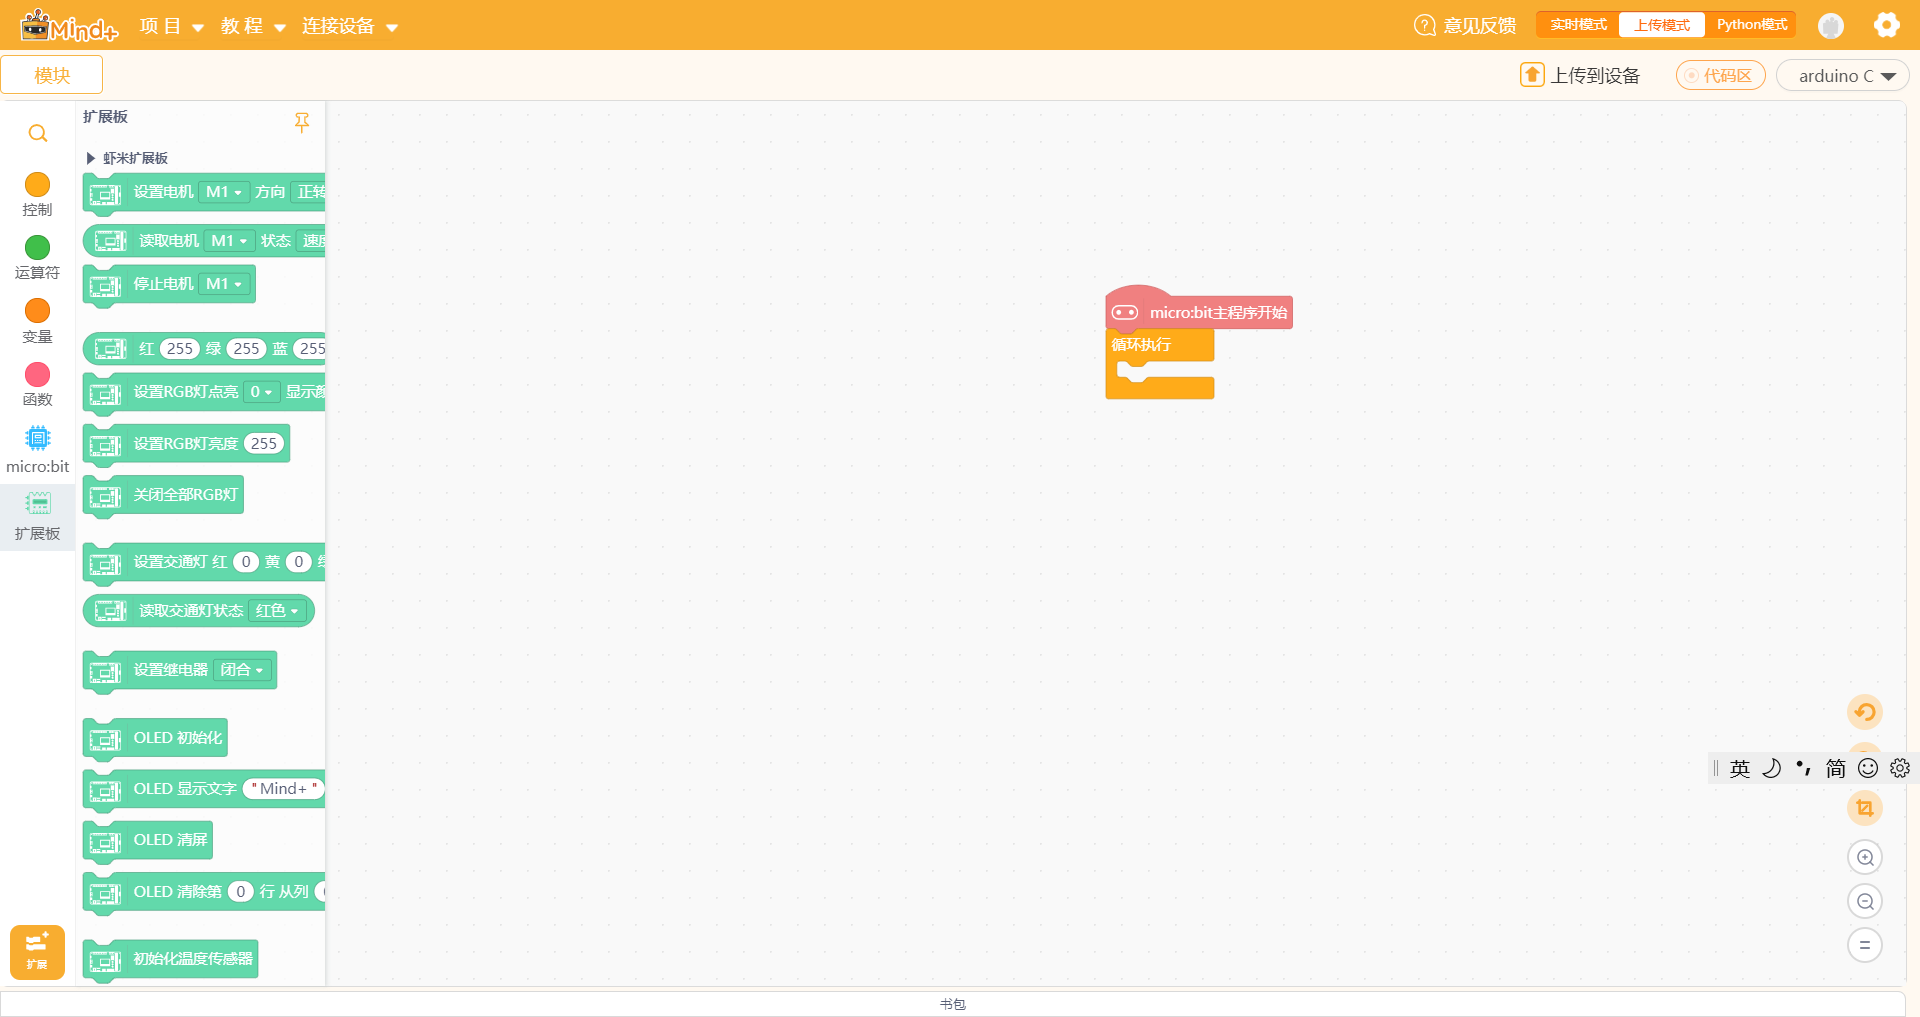
Task: Click the "Mind+" text field in OLED 显示文字
Action: pyautogui.click(x=284, y=789)
